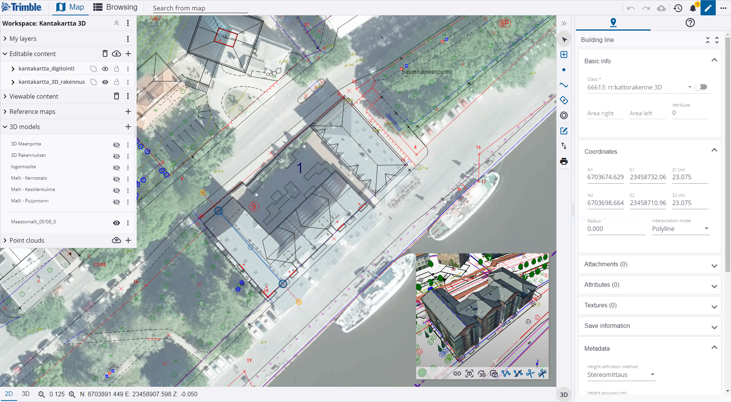The width and height of the screenshot is (731, 402).
Task: Switch to 2D view tab
Action: pyautogui.click(x=8, y=394)
